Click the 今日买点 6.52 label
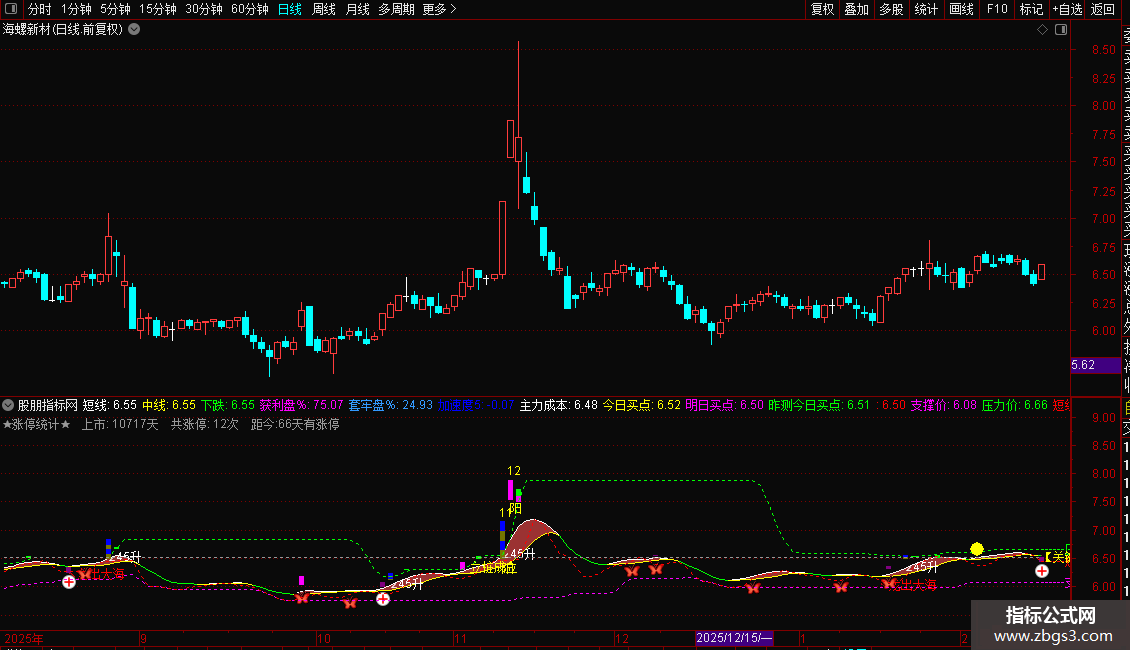This screenshot has width=1130, height=650. [x=641, y=405]
